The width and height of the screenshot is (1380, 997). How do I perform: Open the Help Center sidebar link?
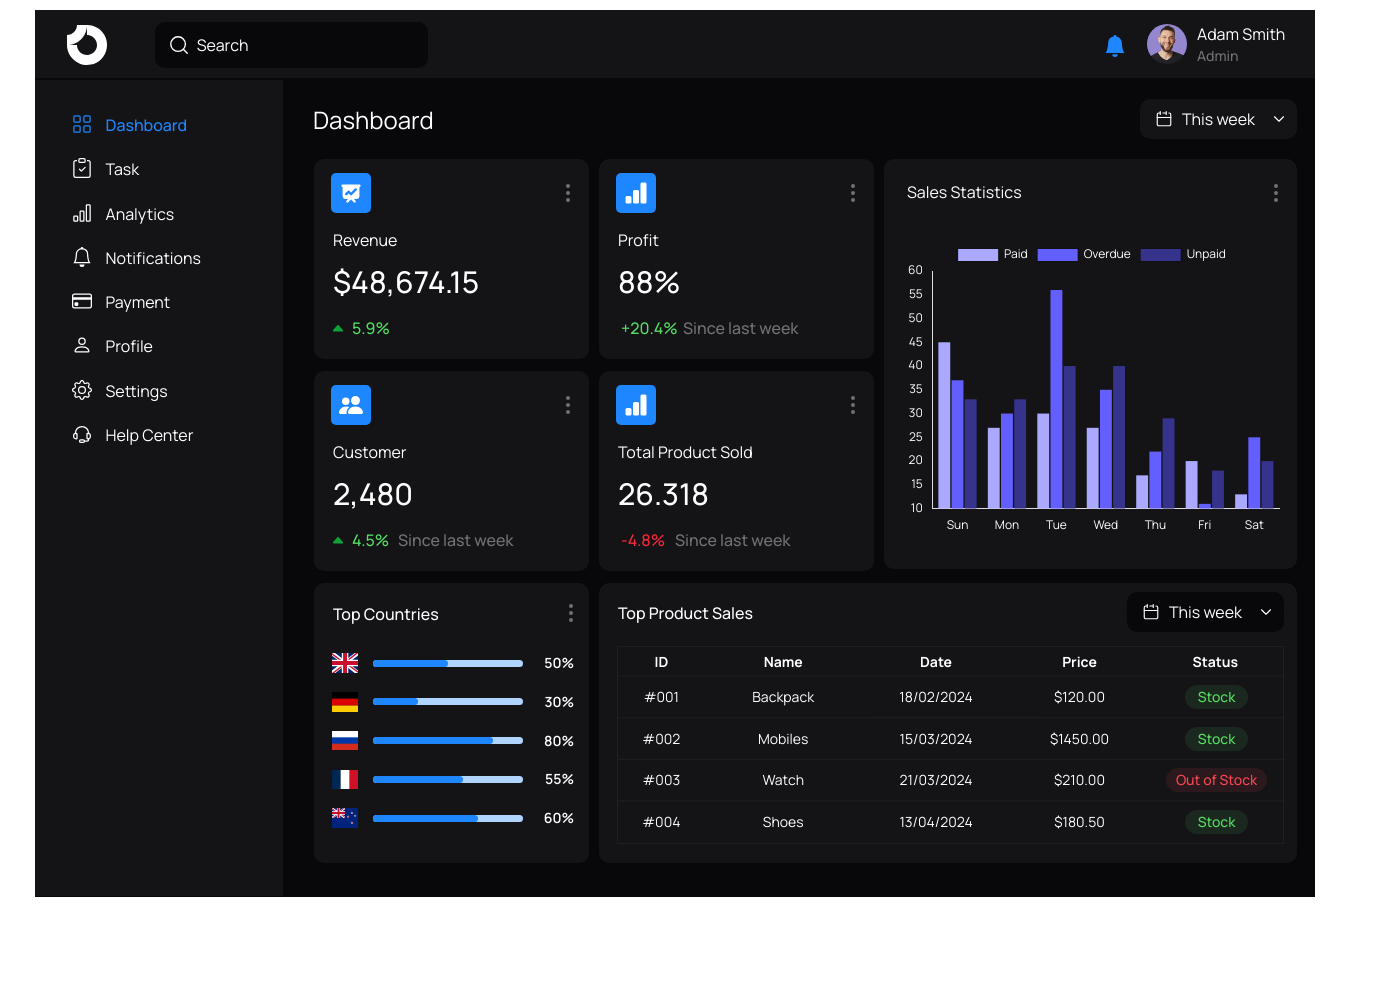pos(148,436)
